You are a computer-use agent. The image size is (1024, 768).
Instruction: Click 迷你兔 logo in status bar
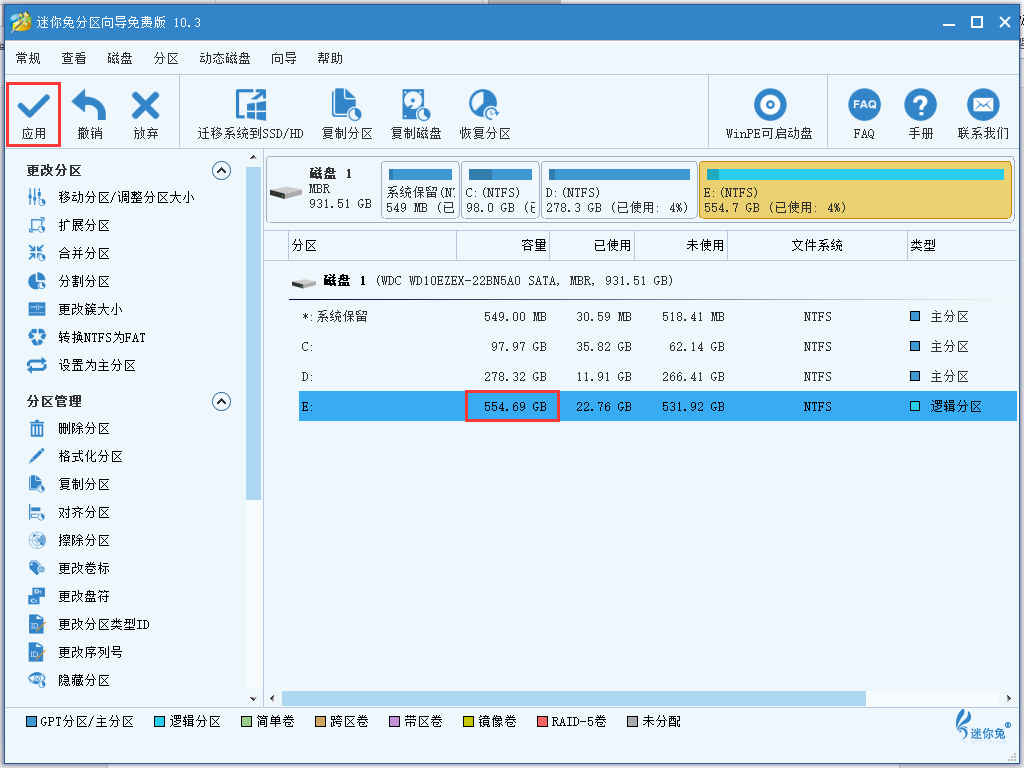click(983, 725)
